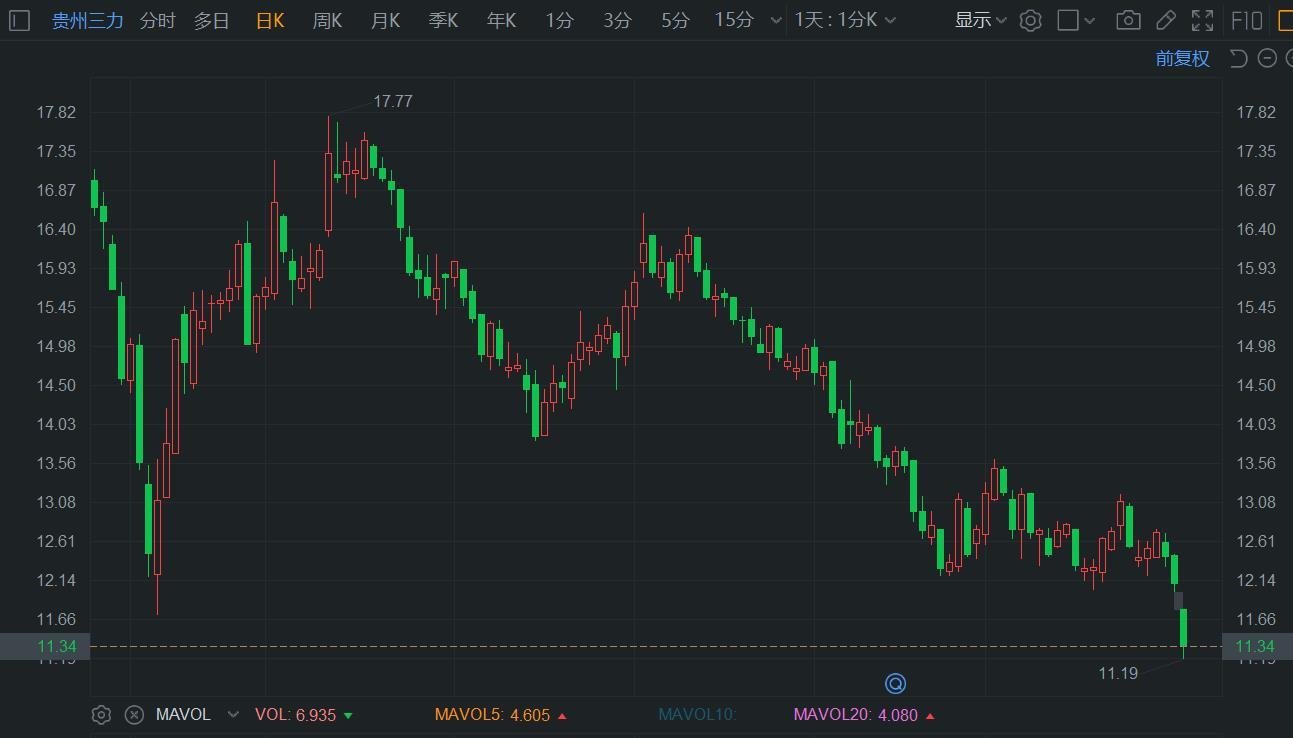Expand the 显示 display dropdown
Image resolution: width=1293 pixels, height=738 pixels.
pos(980,20)
